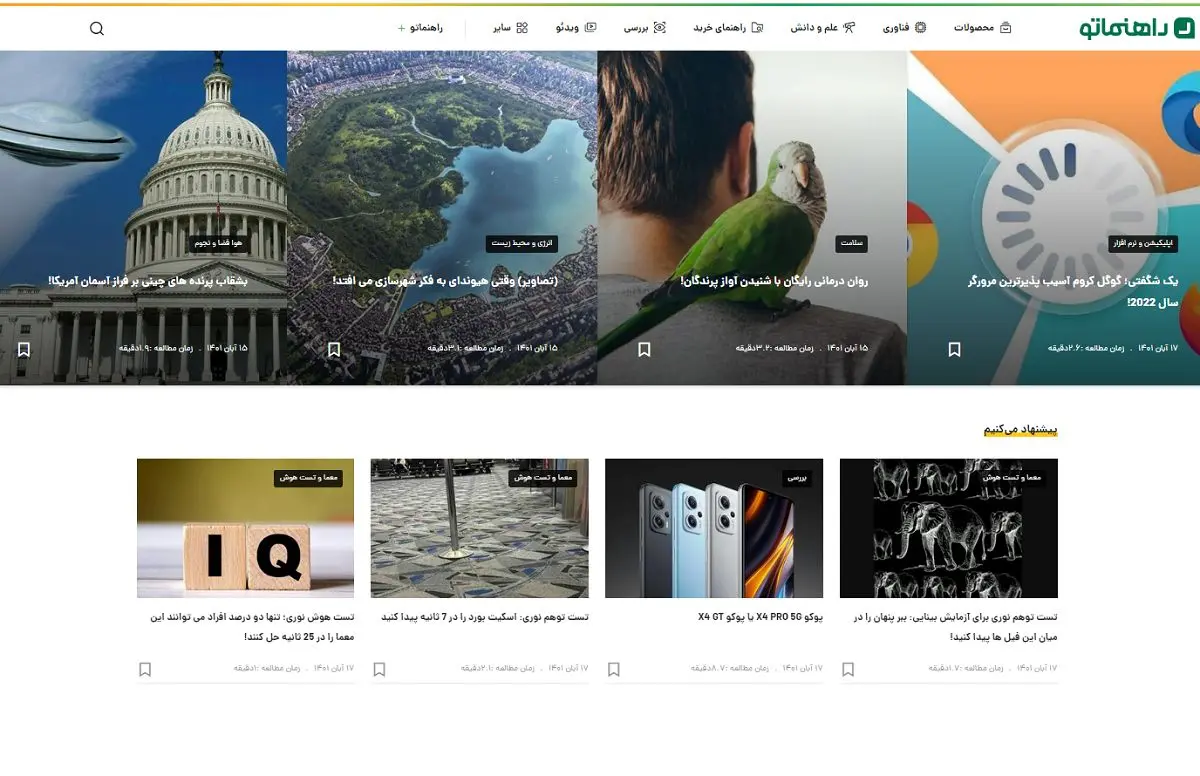The image size is (1200, 776).
Task: Open the تست هوش نوری puzzle title
Action: [252, 627]
